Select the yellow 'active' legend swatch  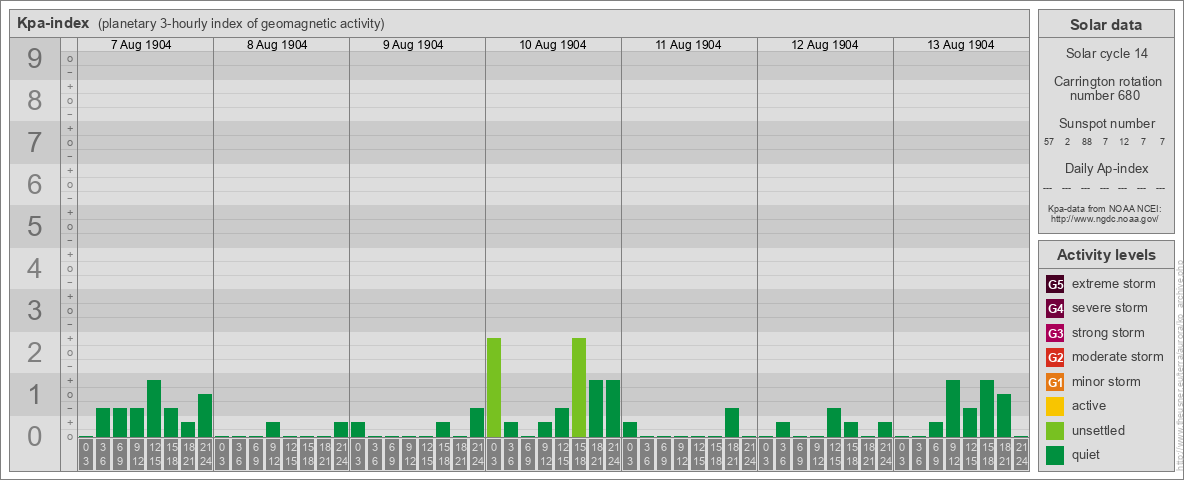[x=1056, y=406]
